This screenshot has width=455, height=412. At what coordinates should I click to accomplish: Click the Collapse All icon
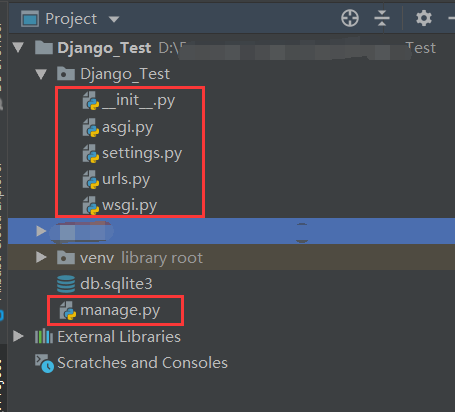coord(382,18)
